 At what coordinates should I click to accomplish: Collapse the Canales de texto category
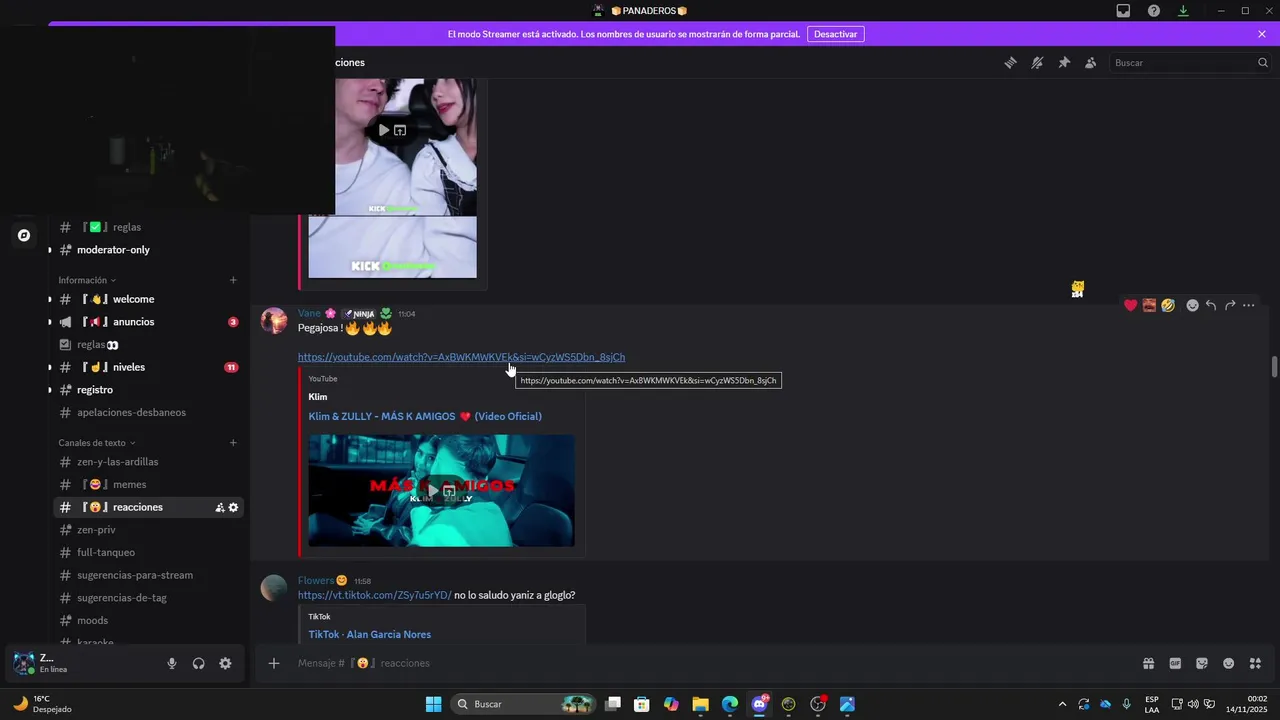97,443
